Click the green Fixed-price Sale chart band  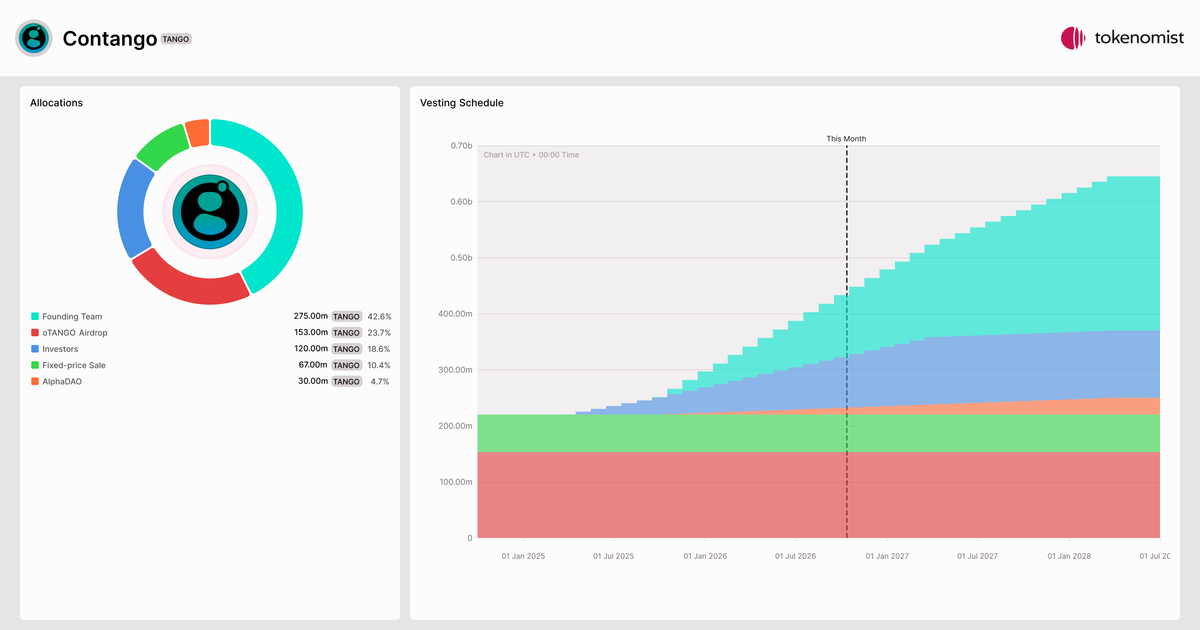tap(818, 433)
